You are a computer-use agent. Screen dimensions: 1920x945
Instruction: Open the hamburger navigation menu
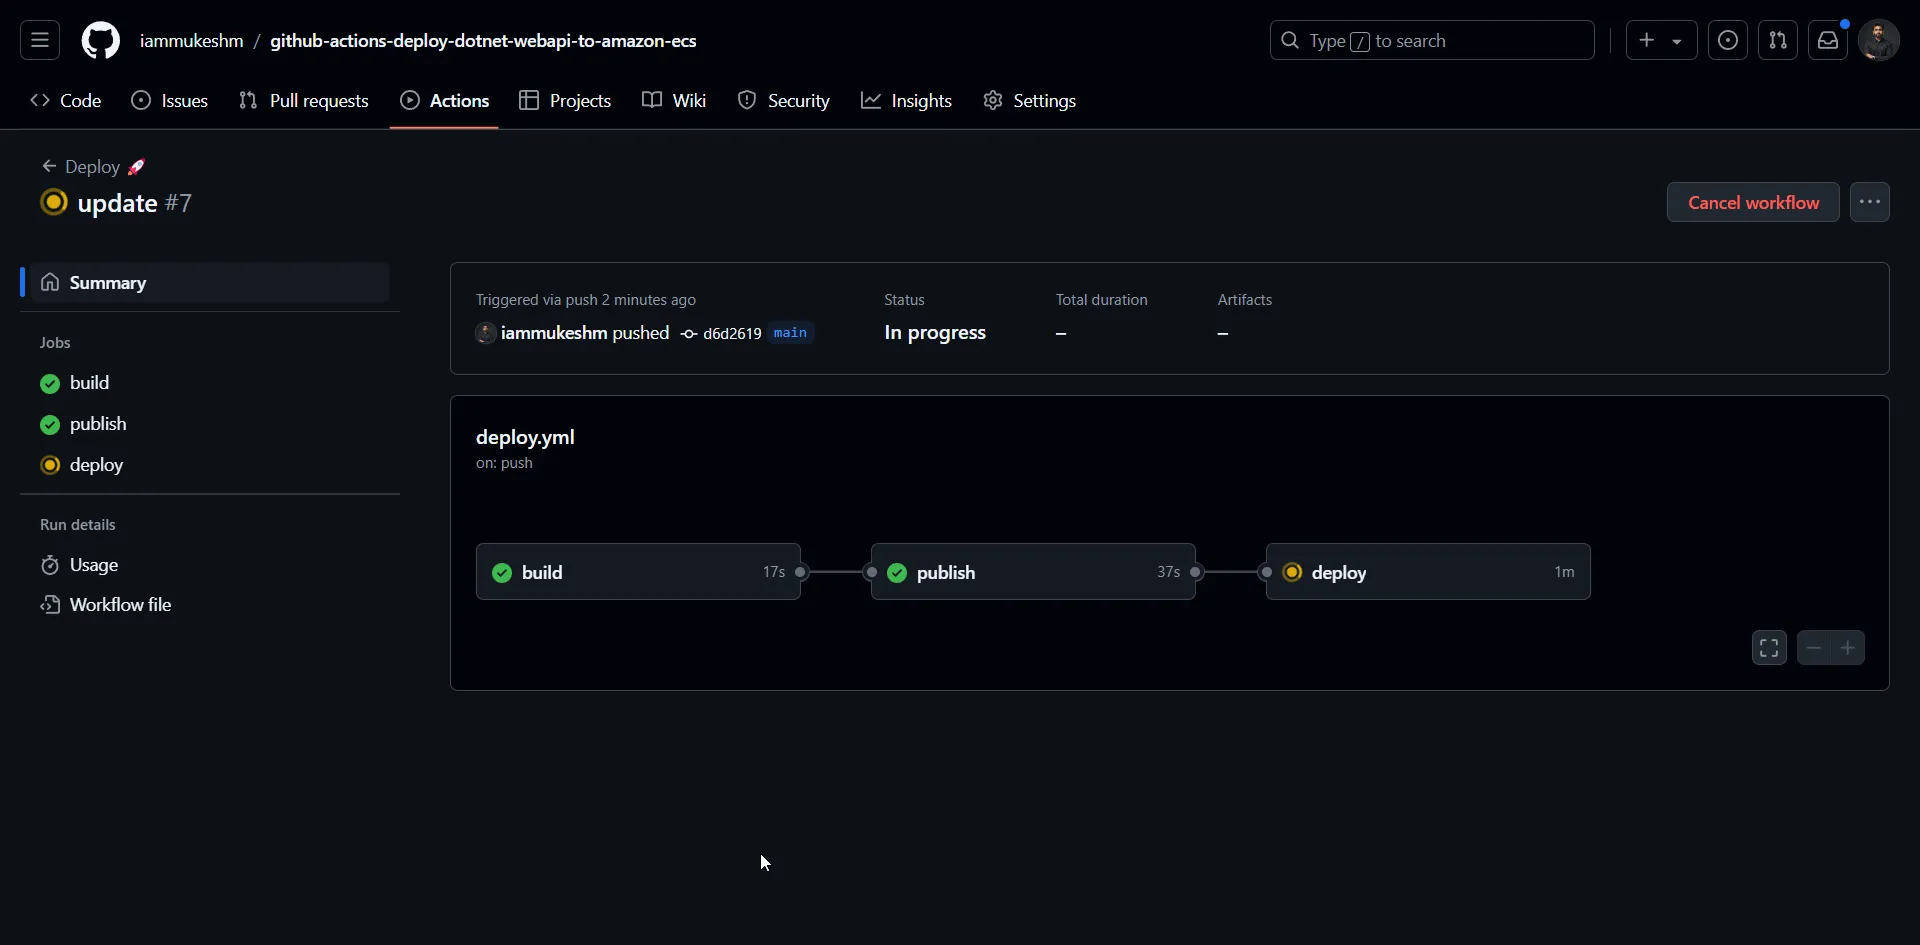click(40, 41)
